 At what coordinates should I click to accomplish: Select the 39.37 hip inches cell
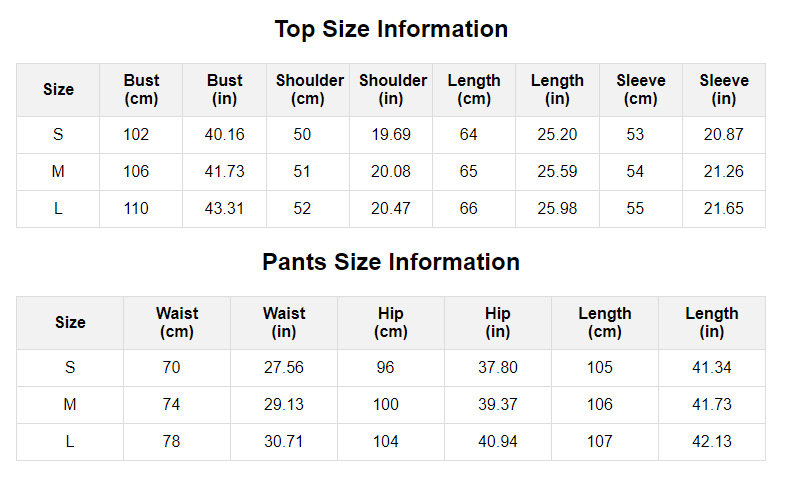coord(497,405)
